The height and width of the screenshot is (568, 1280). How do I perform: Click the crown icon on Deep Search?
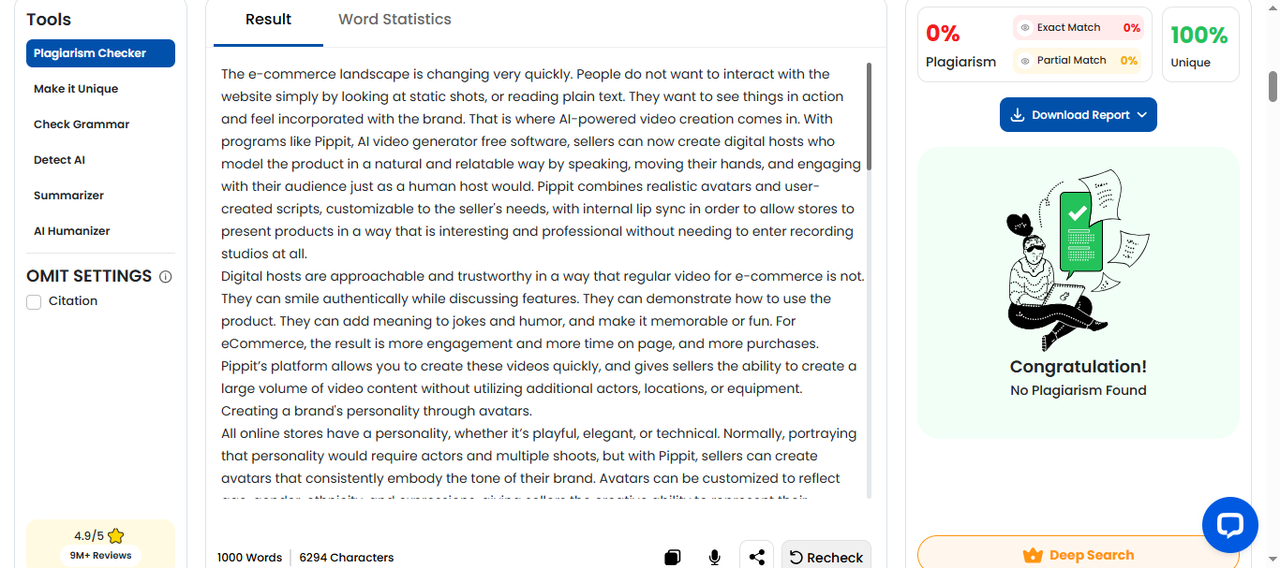pos(1033,555)
